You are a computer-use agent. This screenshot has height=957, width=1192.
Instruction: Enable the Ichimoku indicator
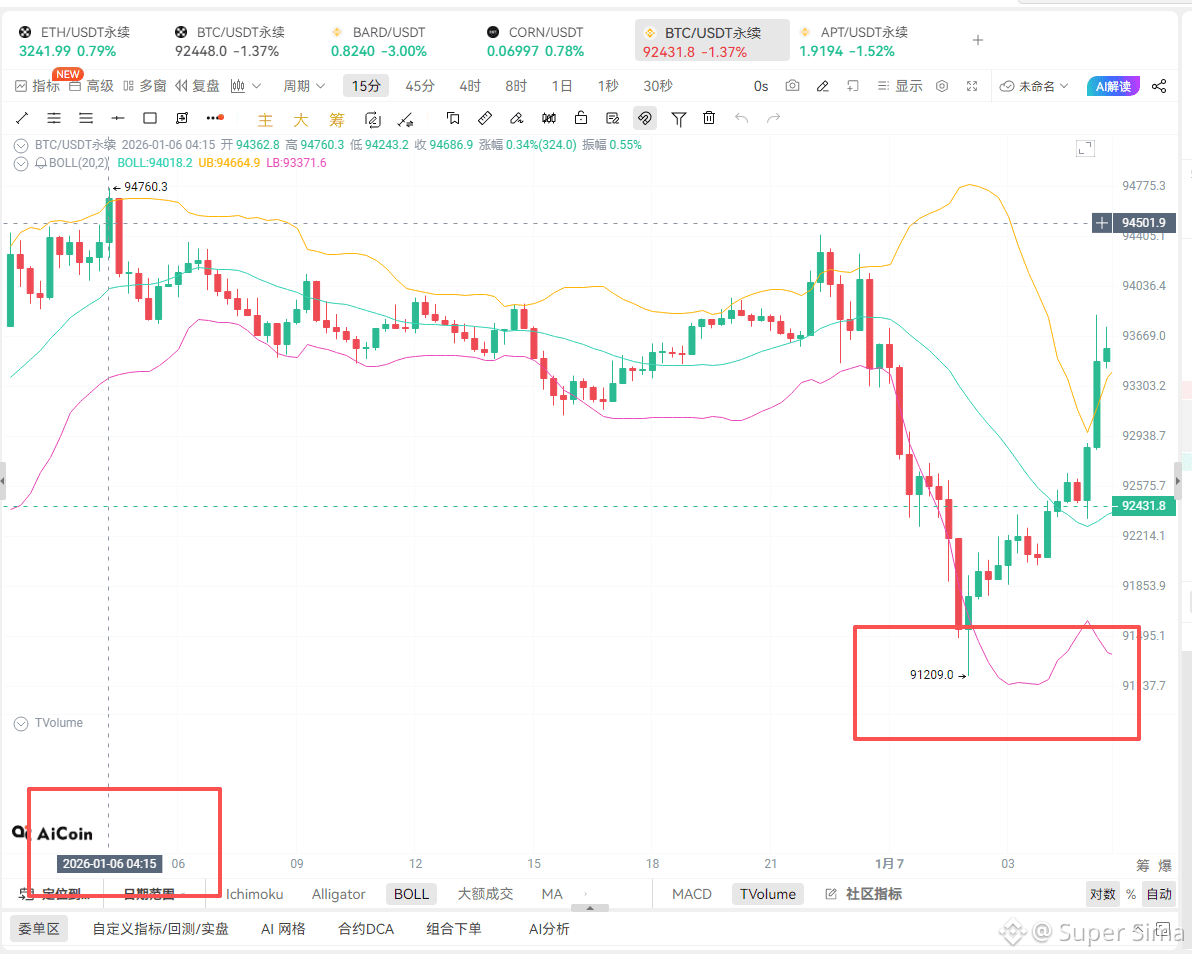255,895
